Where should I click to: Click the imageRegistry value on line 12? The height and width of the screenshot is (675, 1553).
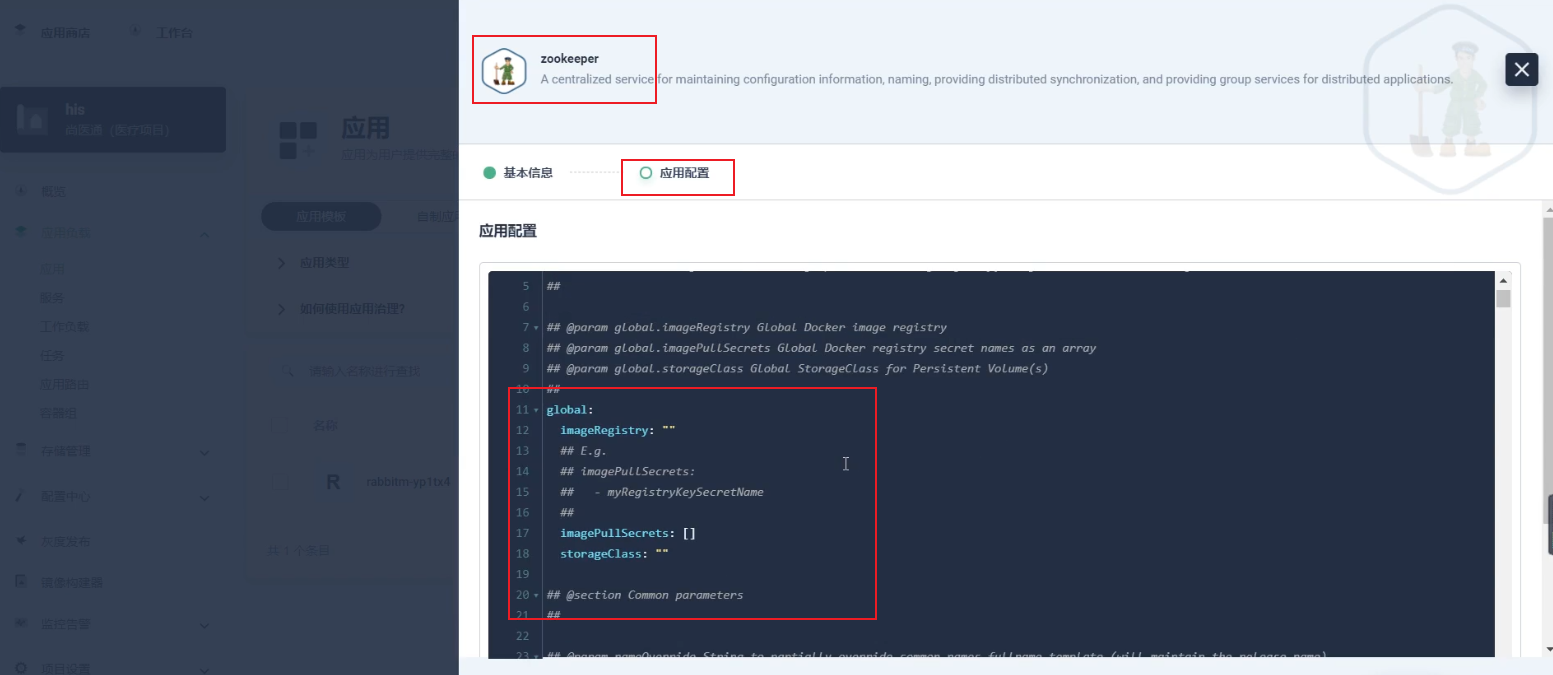668,430
